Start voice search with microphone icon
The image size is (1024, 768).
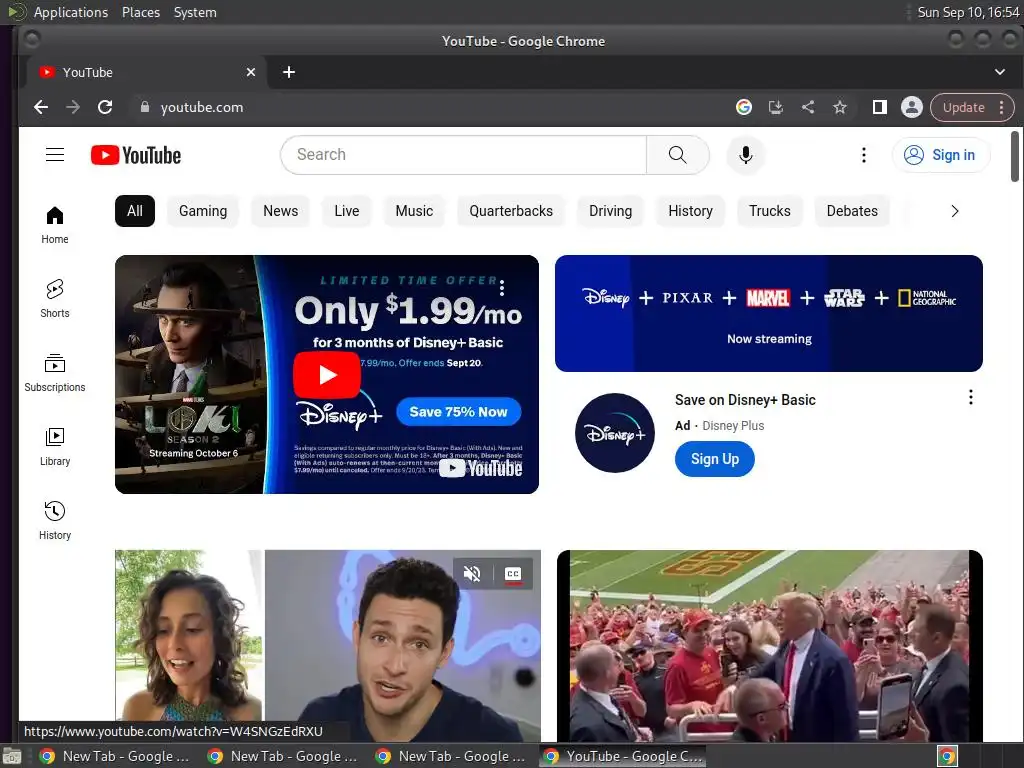coord(746,155)
